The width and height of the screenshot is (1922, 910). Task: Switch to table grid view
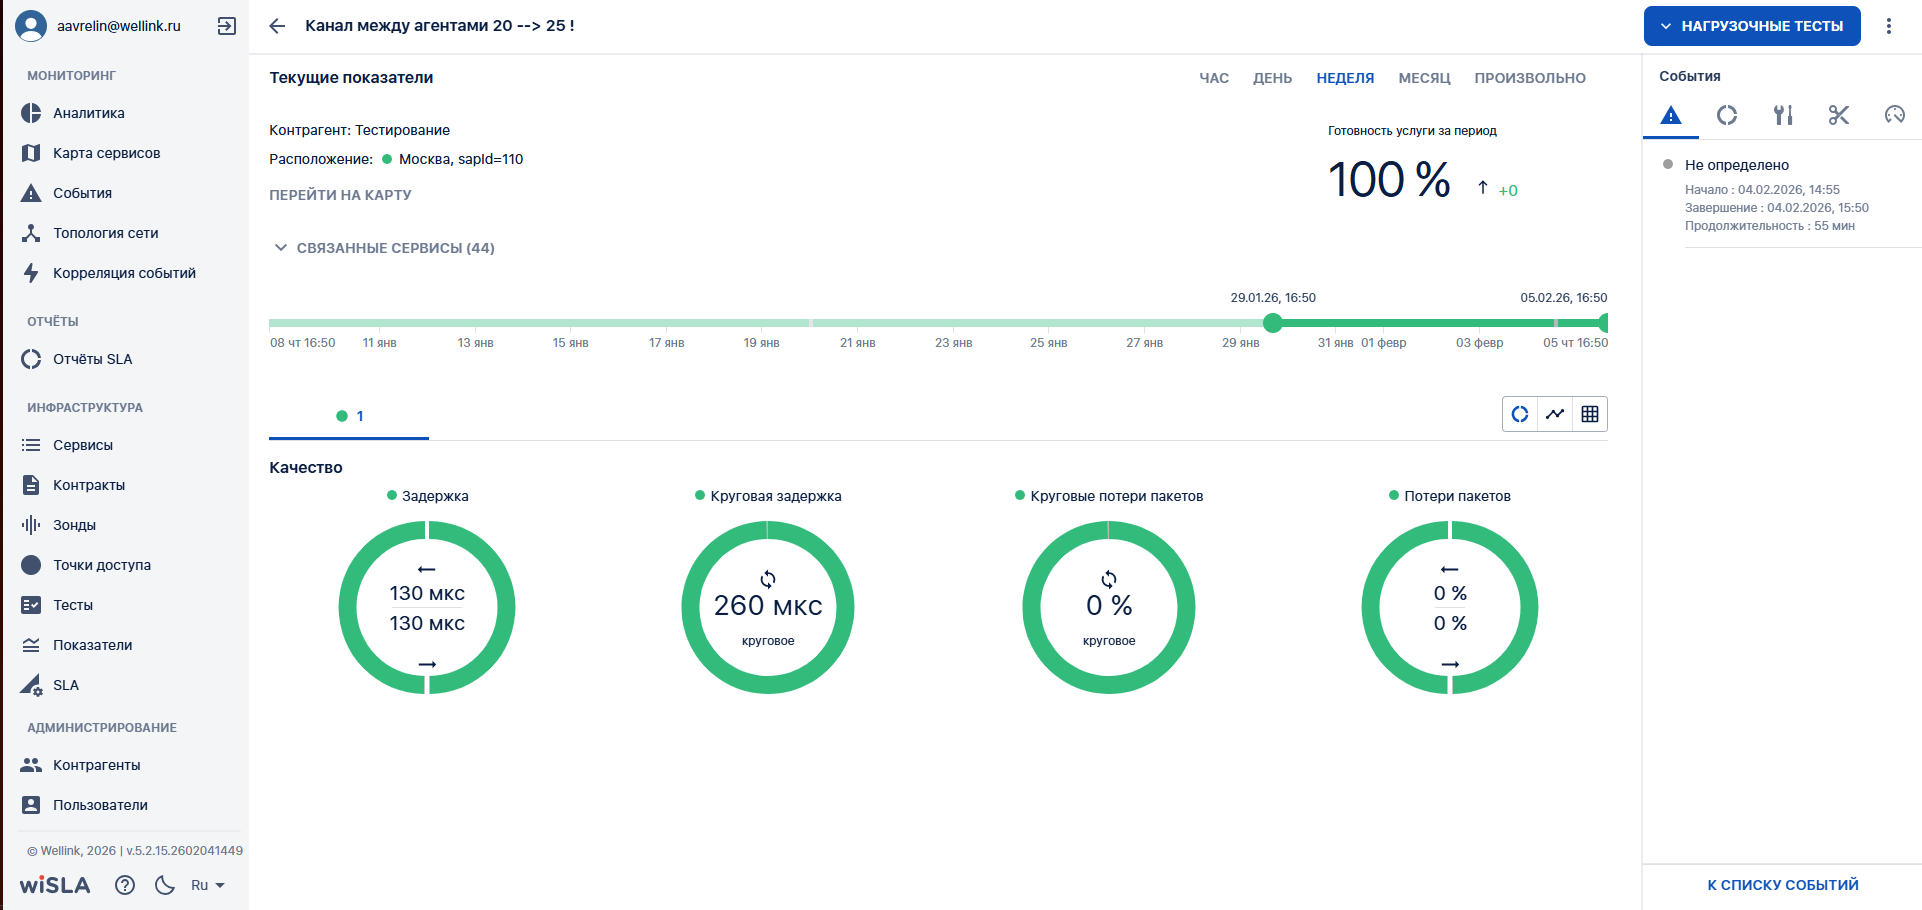click(1589, 414)
